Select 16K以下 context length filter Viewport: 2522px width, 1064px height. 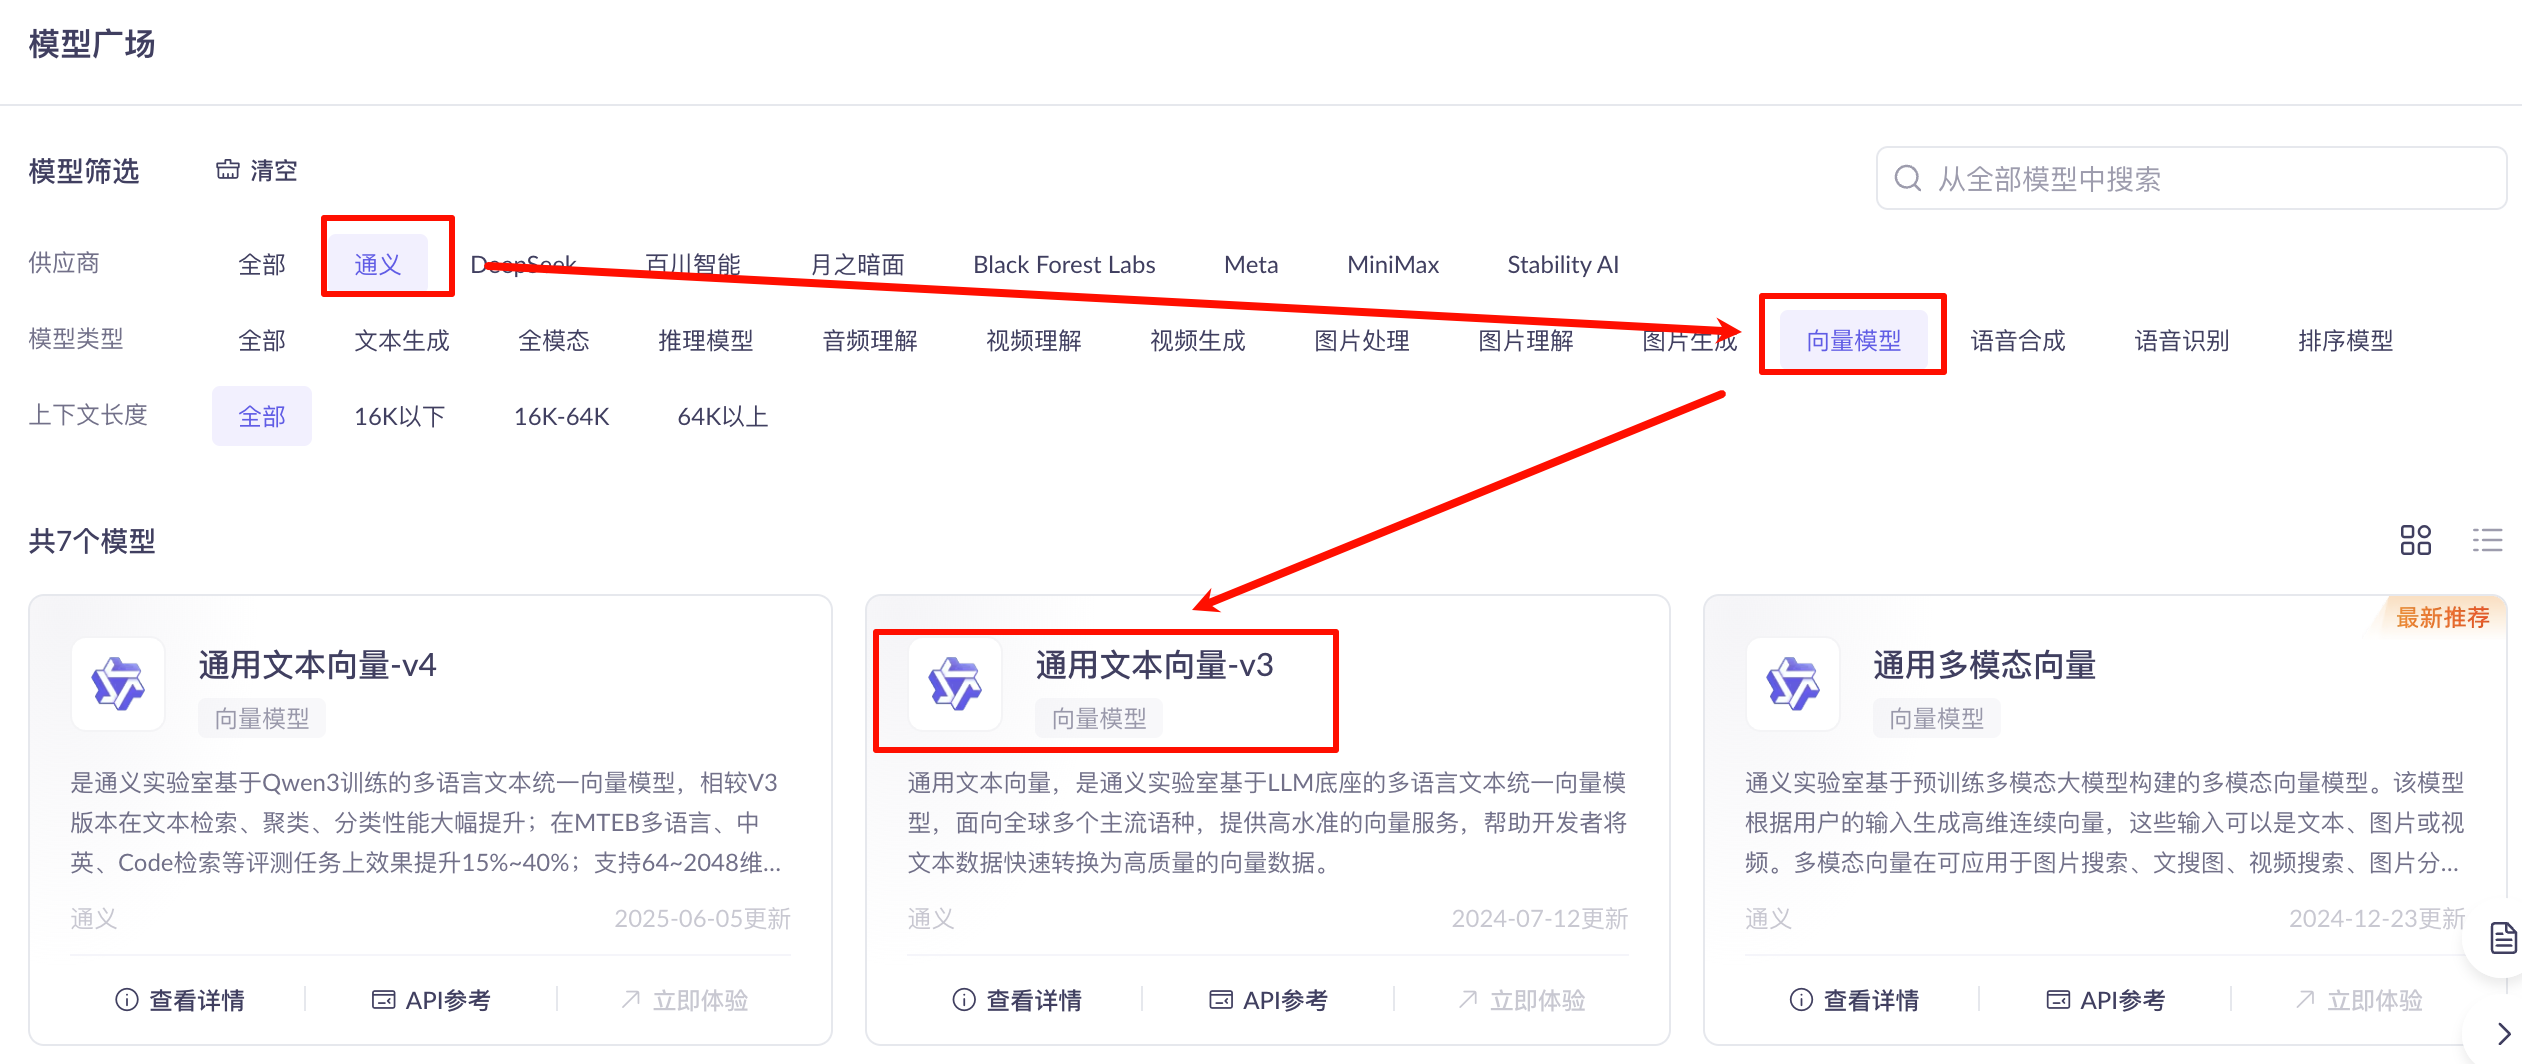click(x=399, y=416)
